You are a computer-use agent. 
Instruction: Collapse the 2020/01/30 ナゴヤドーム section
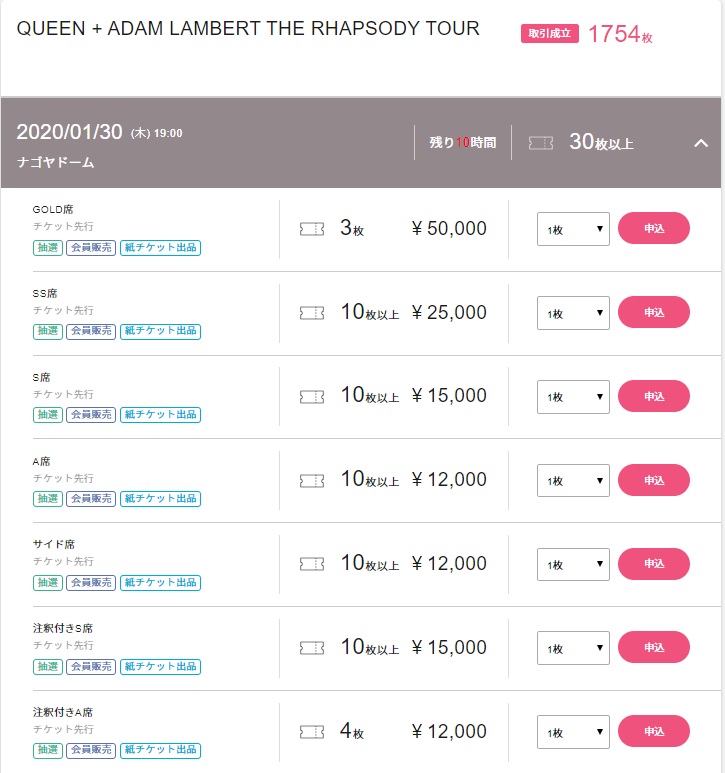coord(701,143)
